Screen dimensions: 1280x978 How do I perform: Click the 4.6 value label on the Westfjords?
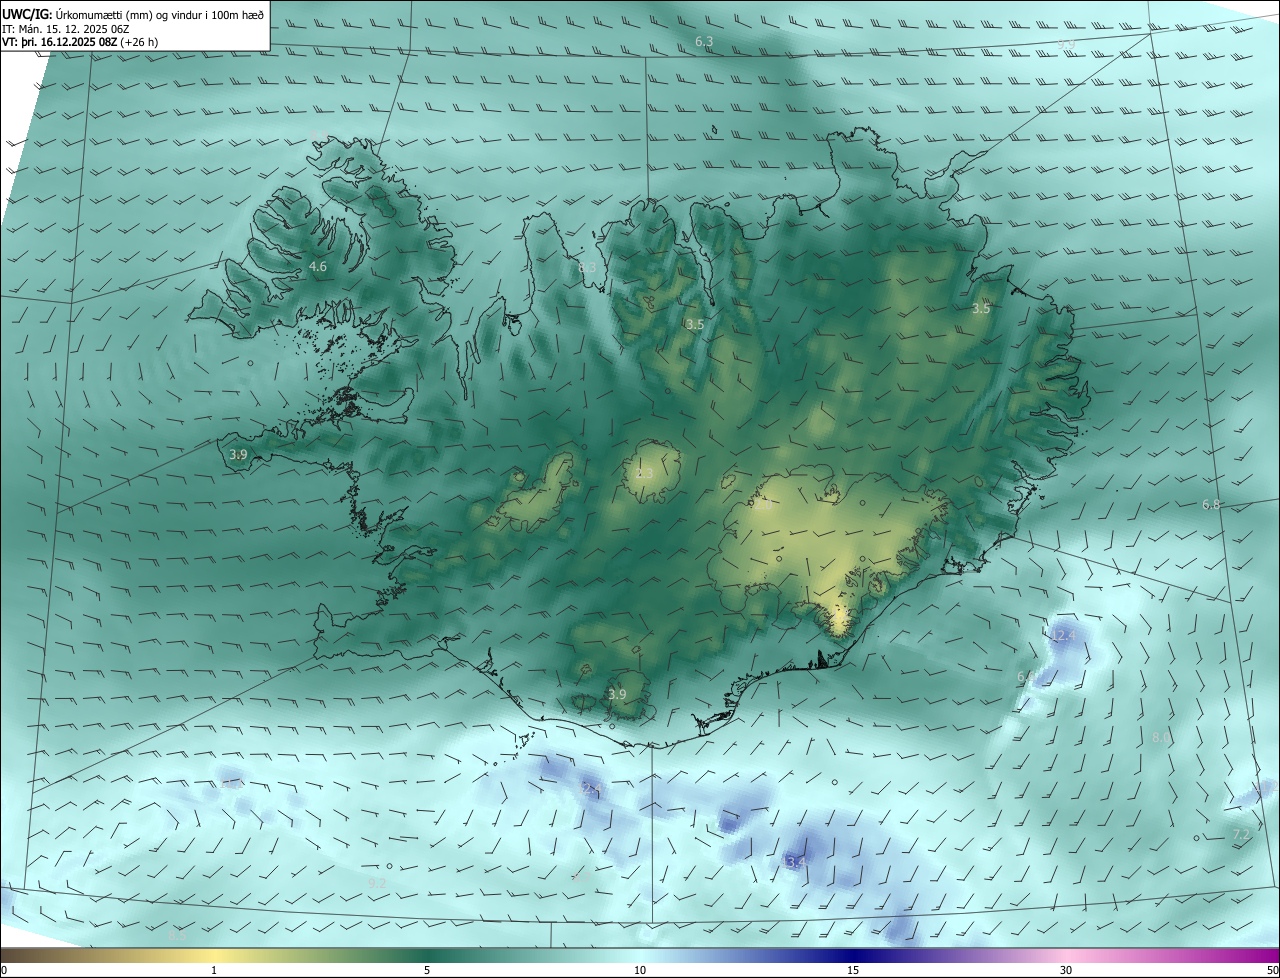[318, 267]
